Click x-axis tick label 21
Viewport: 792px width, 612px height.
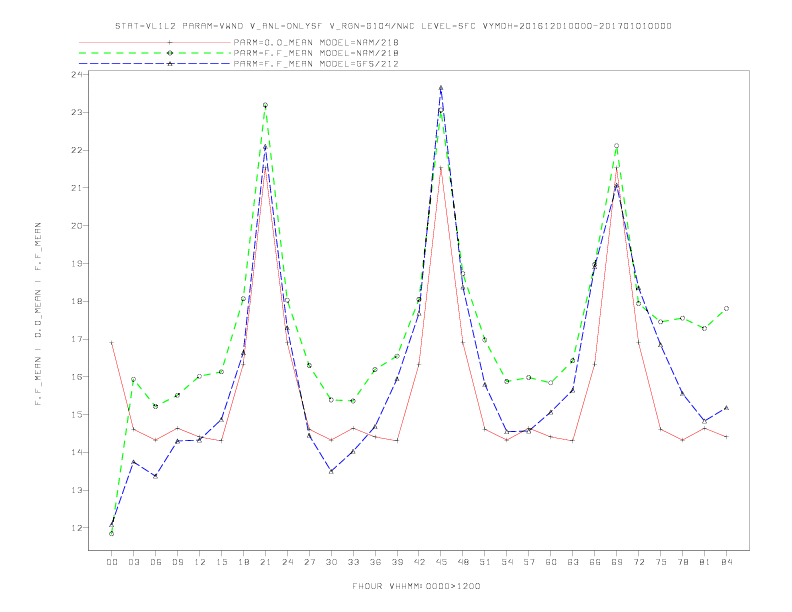coord(265,562)
